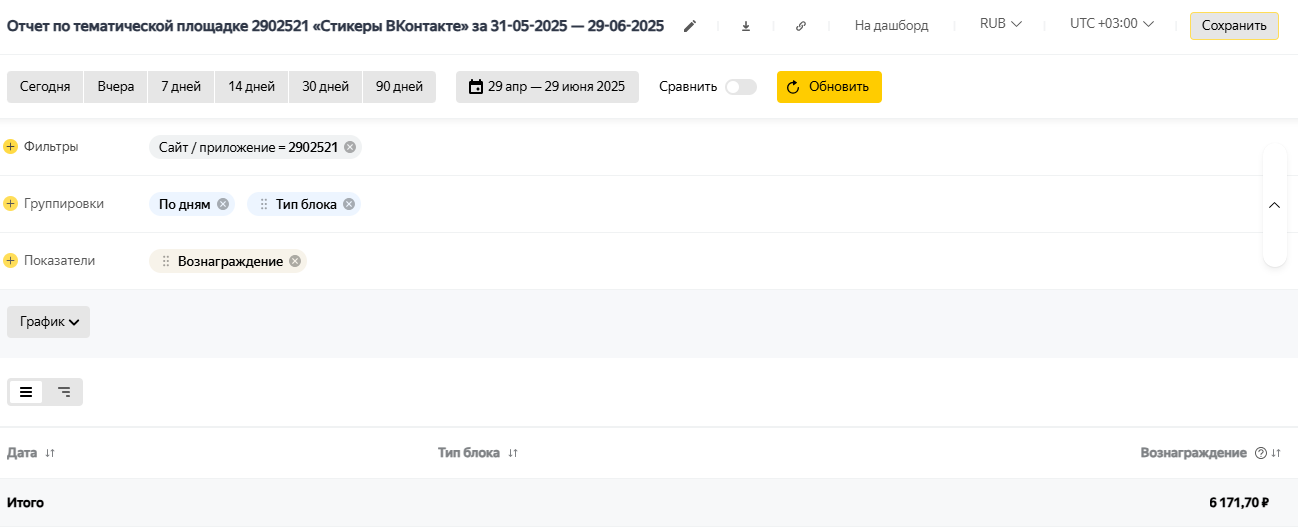Viewport: 1298px width, 531px height.
Task: Open the UTC +03:00 timezone dropdown
Action: click(x=1111, y=24)
